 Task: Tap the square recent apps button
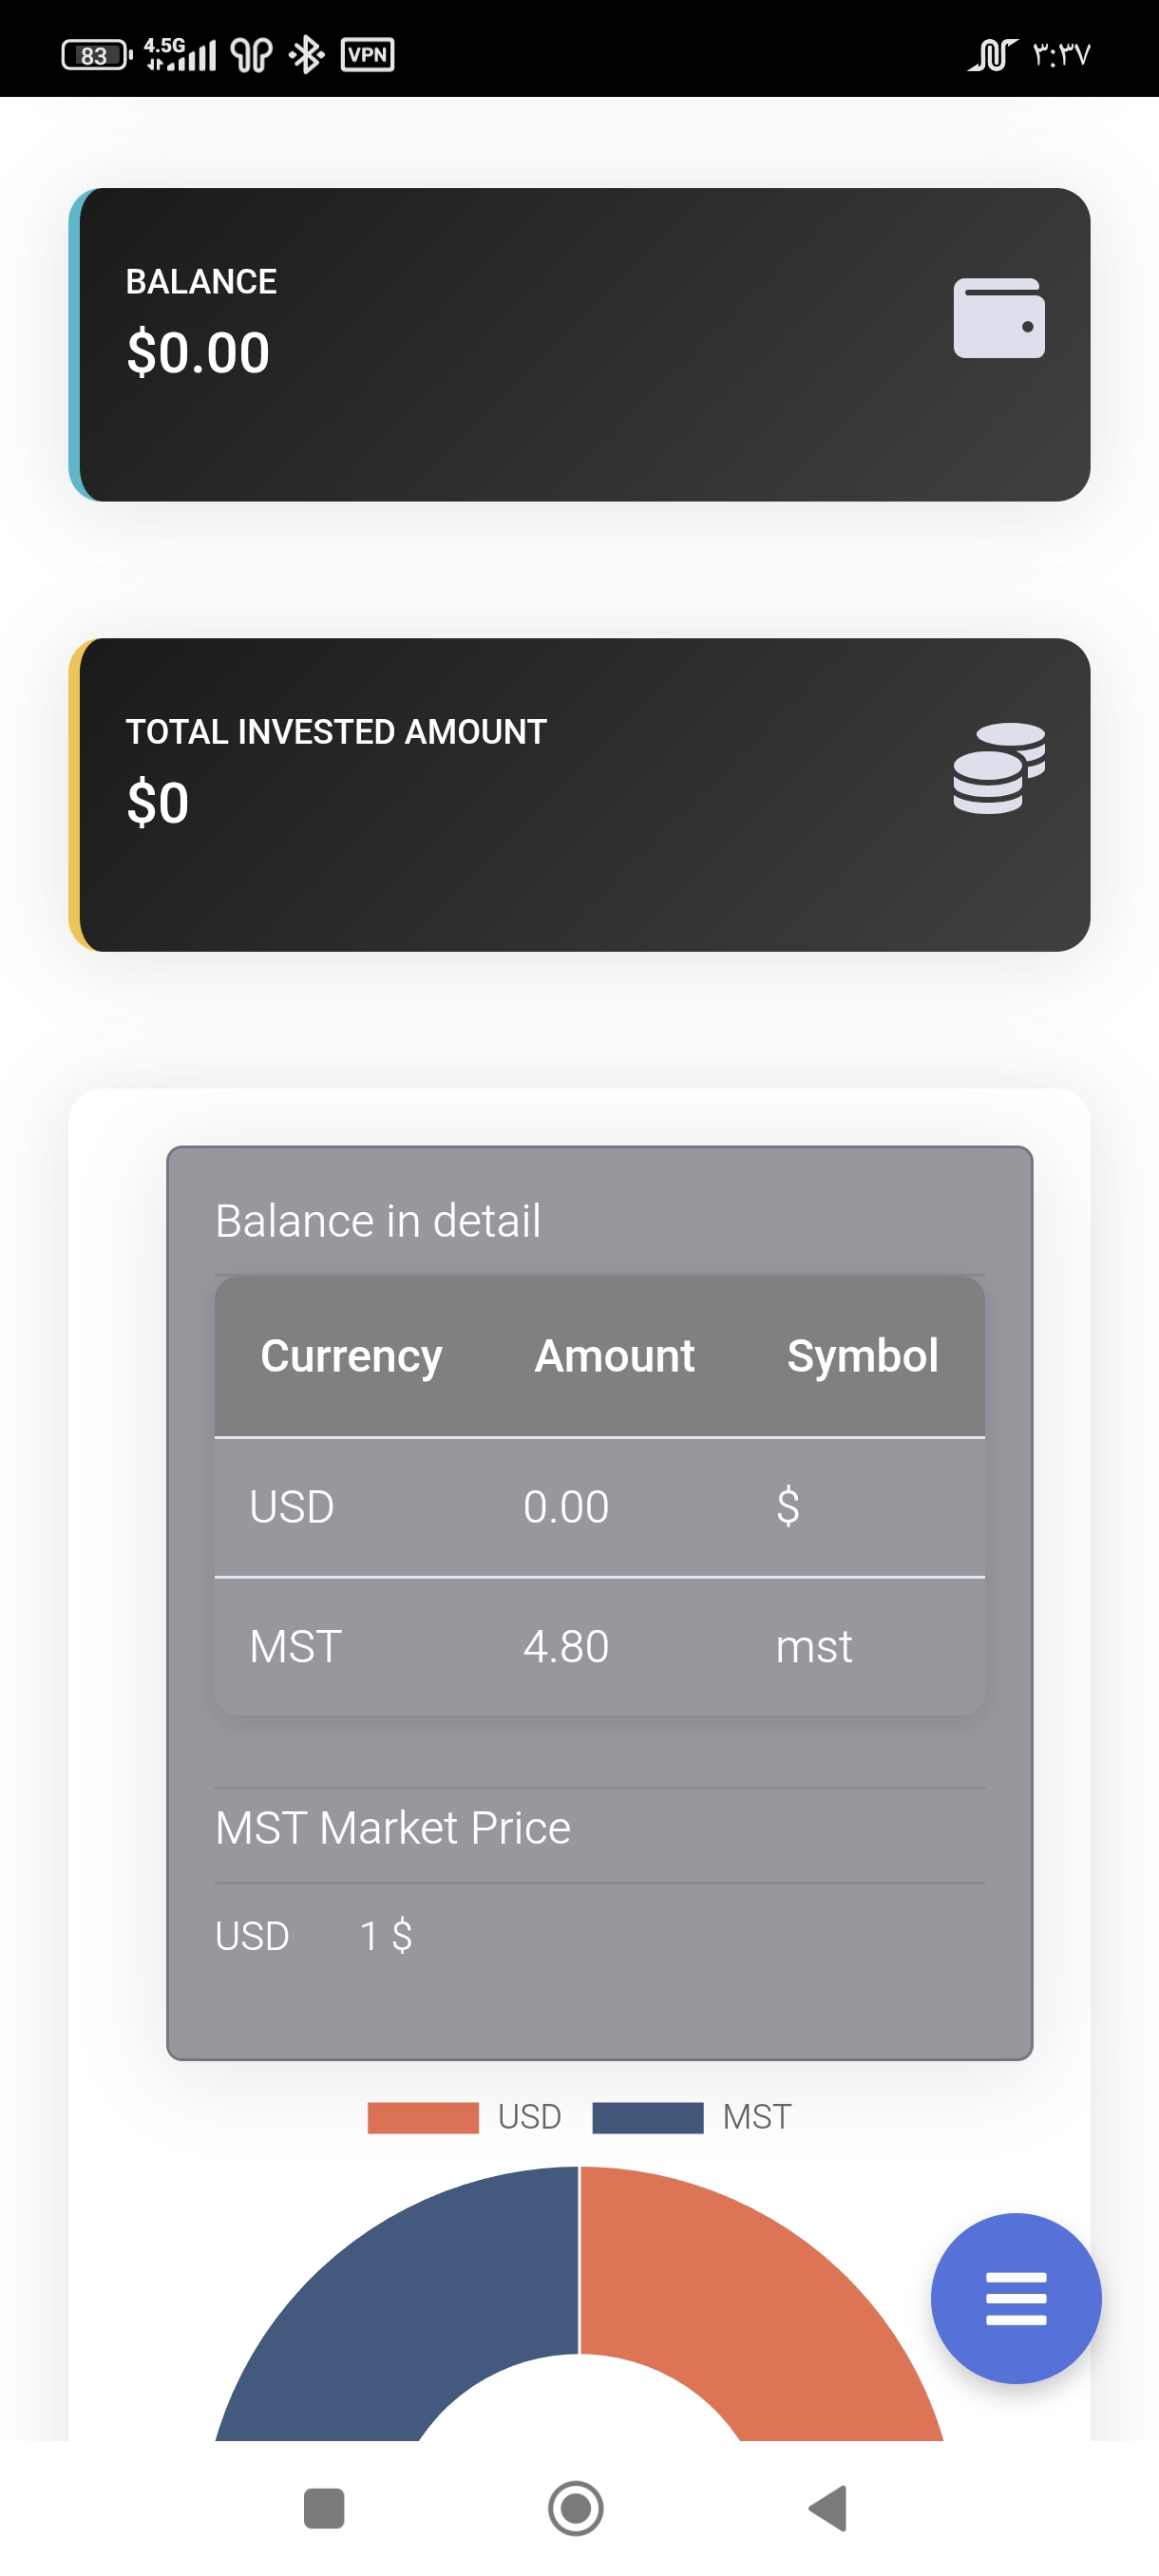point(323,2508)
